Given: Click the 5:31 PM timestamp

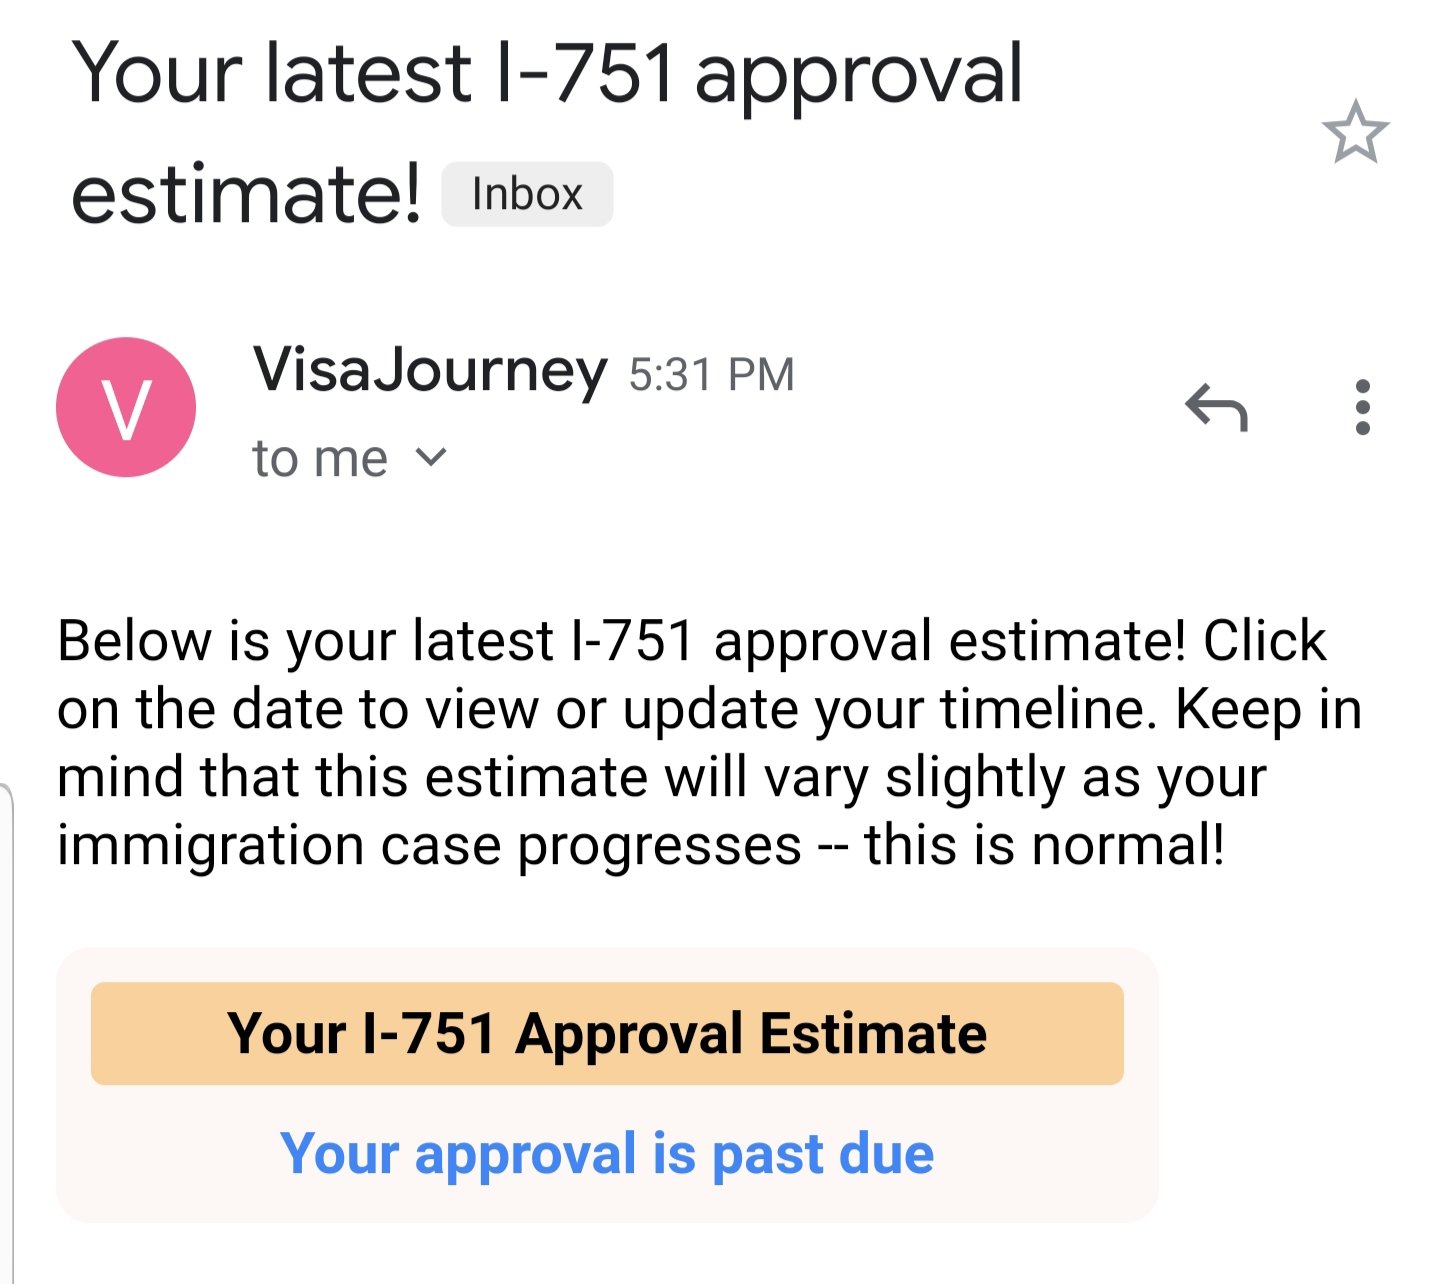Looking at the screenshot, I should tap(712, 375).
